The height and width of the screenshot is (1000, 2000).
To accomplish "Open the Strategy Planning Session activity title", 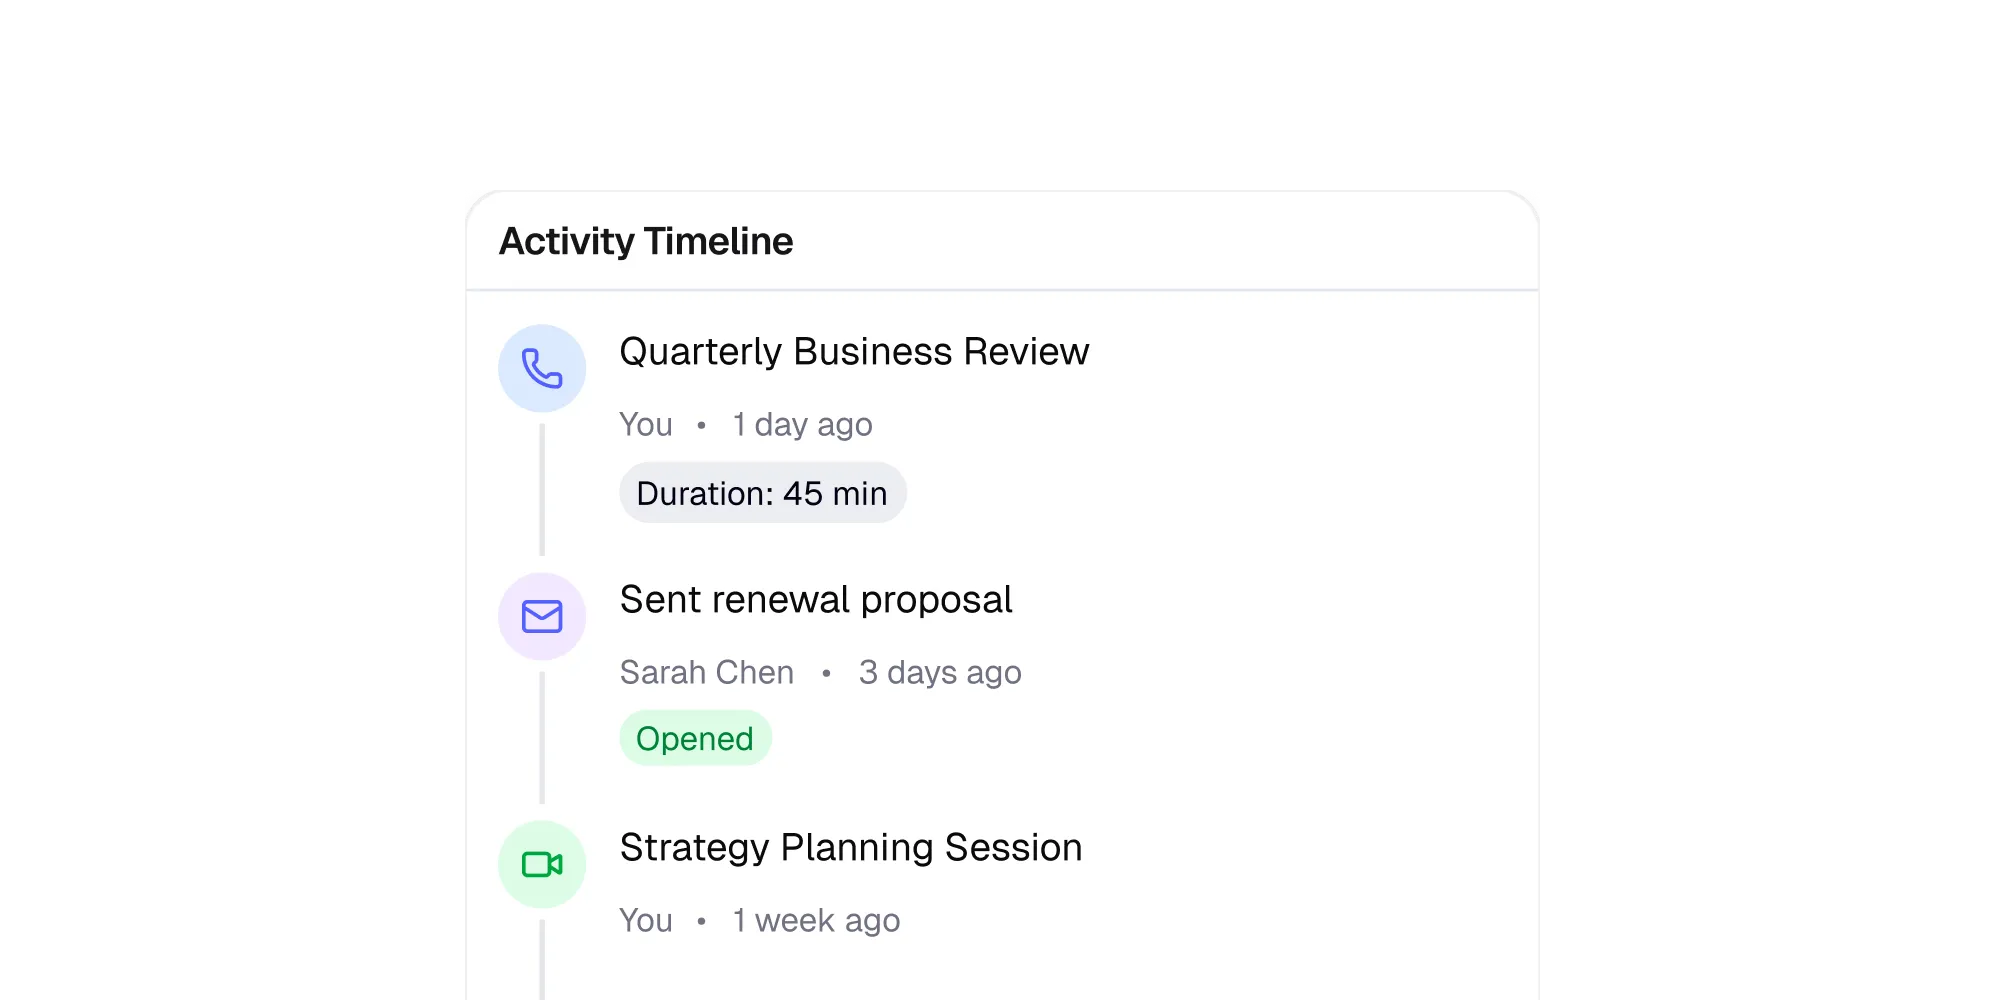I will (851, 847).
